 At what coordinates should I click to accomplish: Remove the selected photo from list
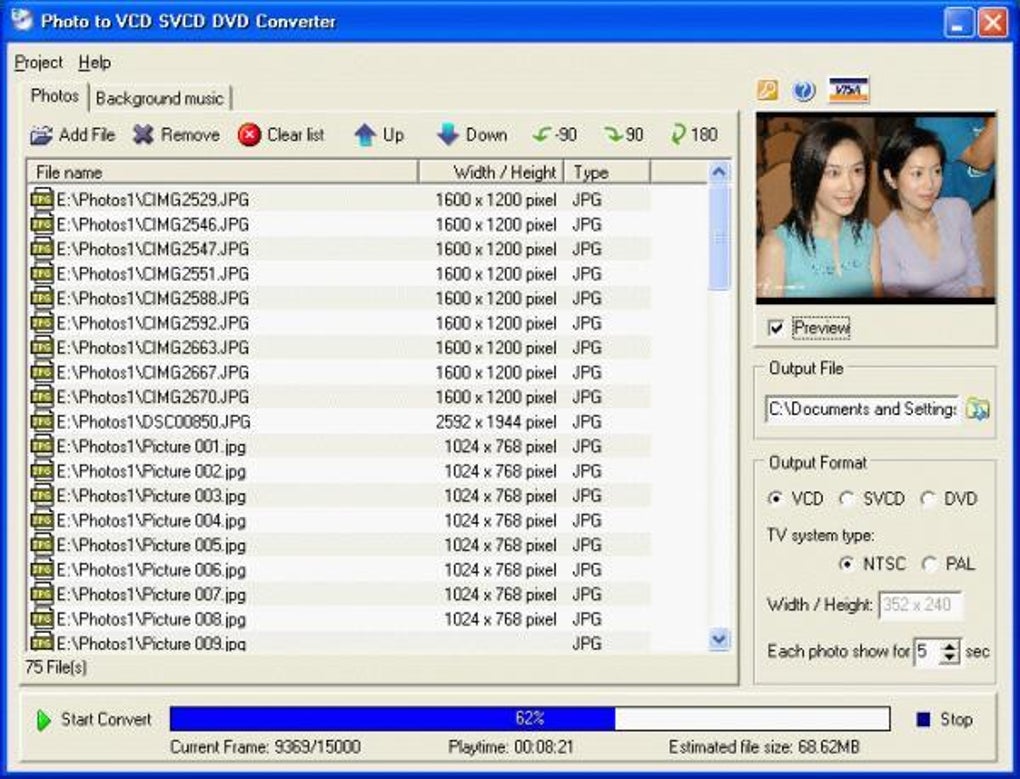point(176,135)
